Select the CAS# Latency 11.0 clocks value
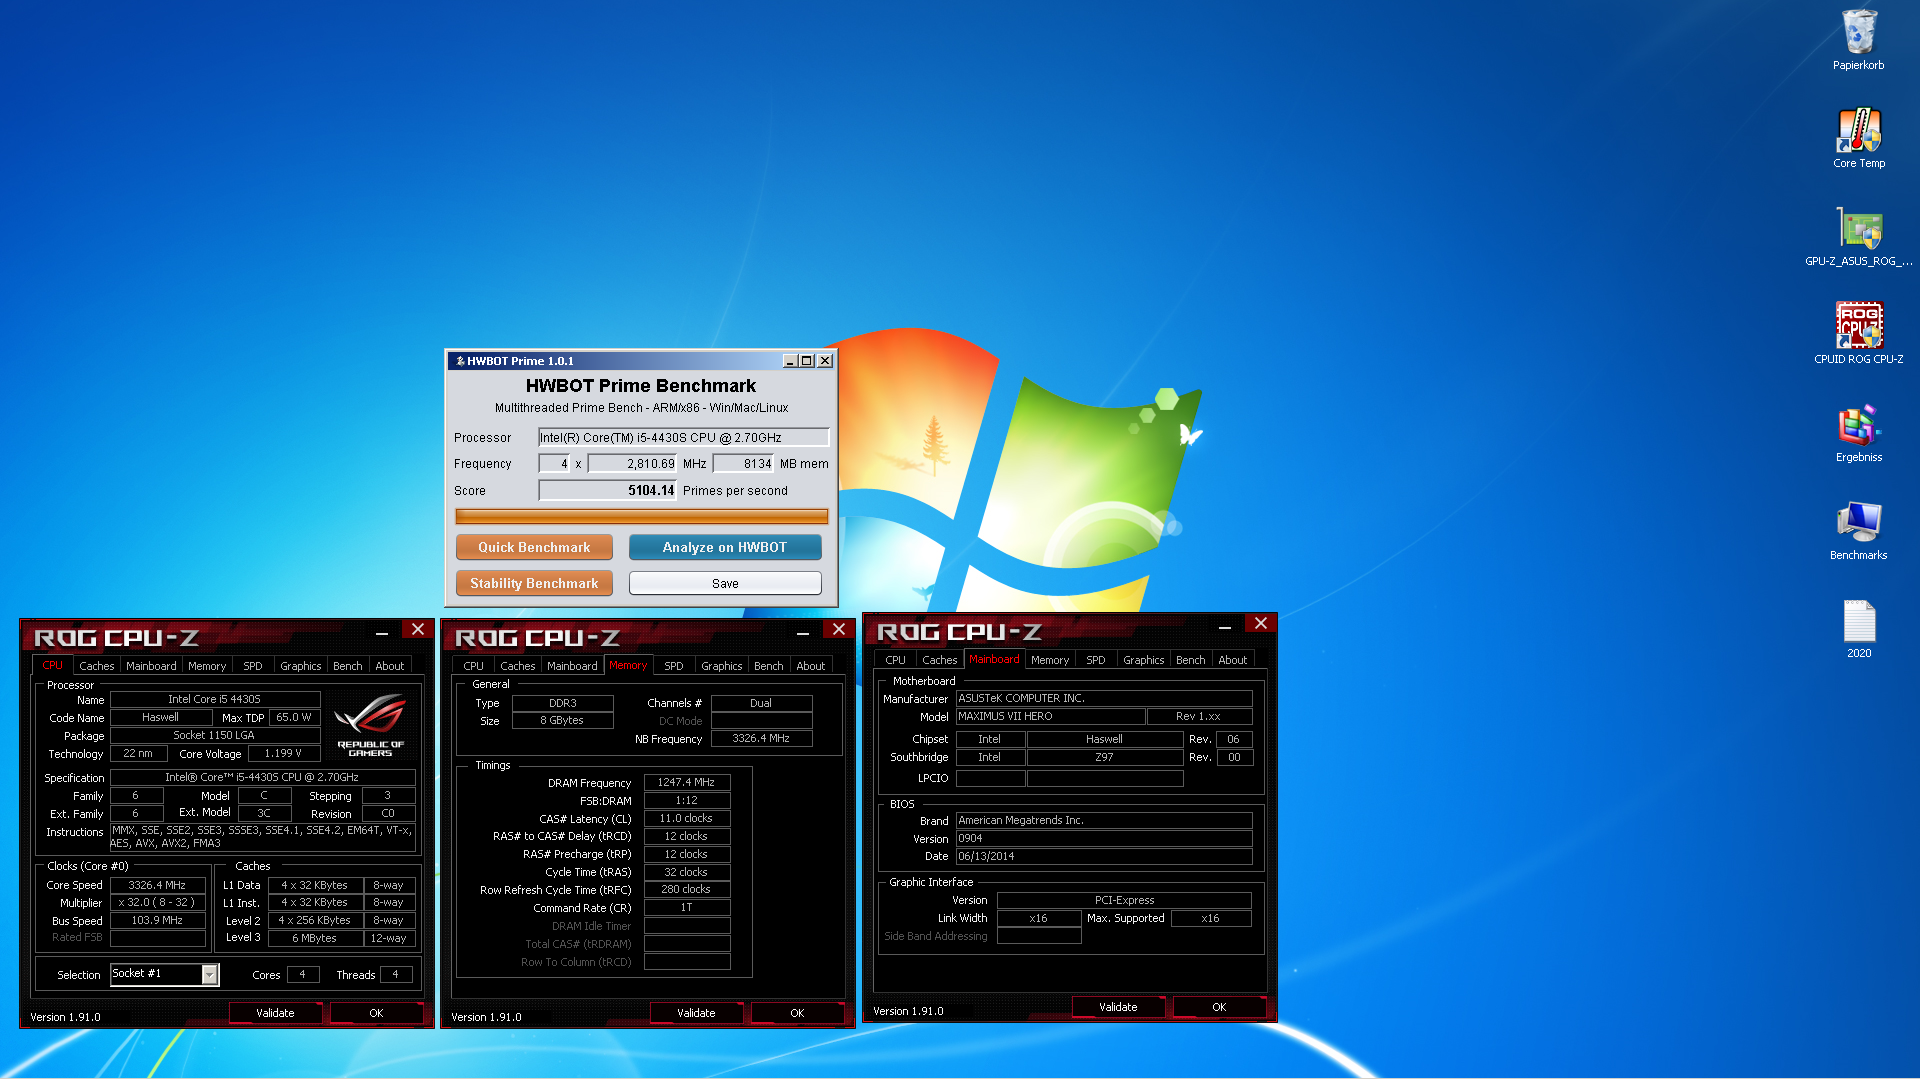This screenshot has height=1080, width=1920. [x=686, y=818]
